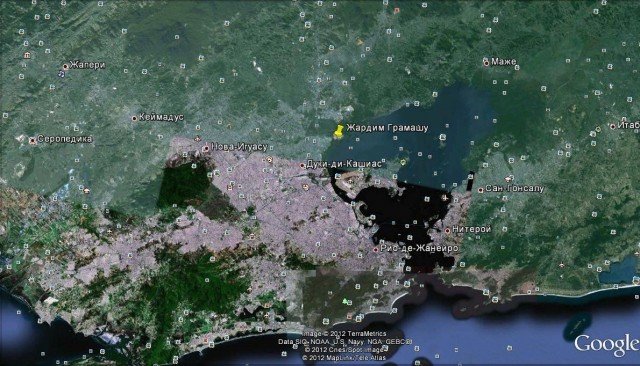Select the Дуки-ди-Кашиас city marker

[x=302, y=166]
